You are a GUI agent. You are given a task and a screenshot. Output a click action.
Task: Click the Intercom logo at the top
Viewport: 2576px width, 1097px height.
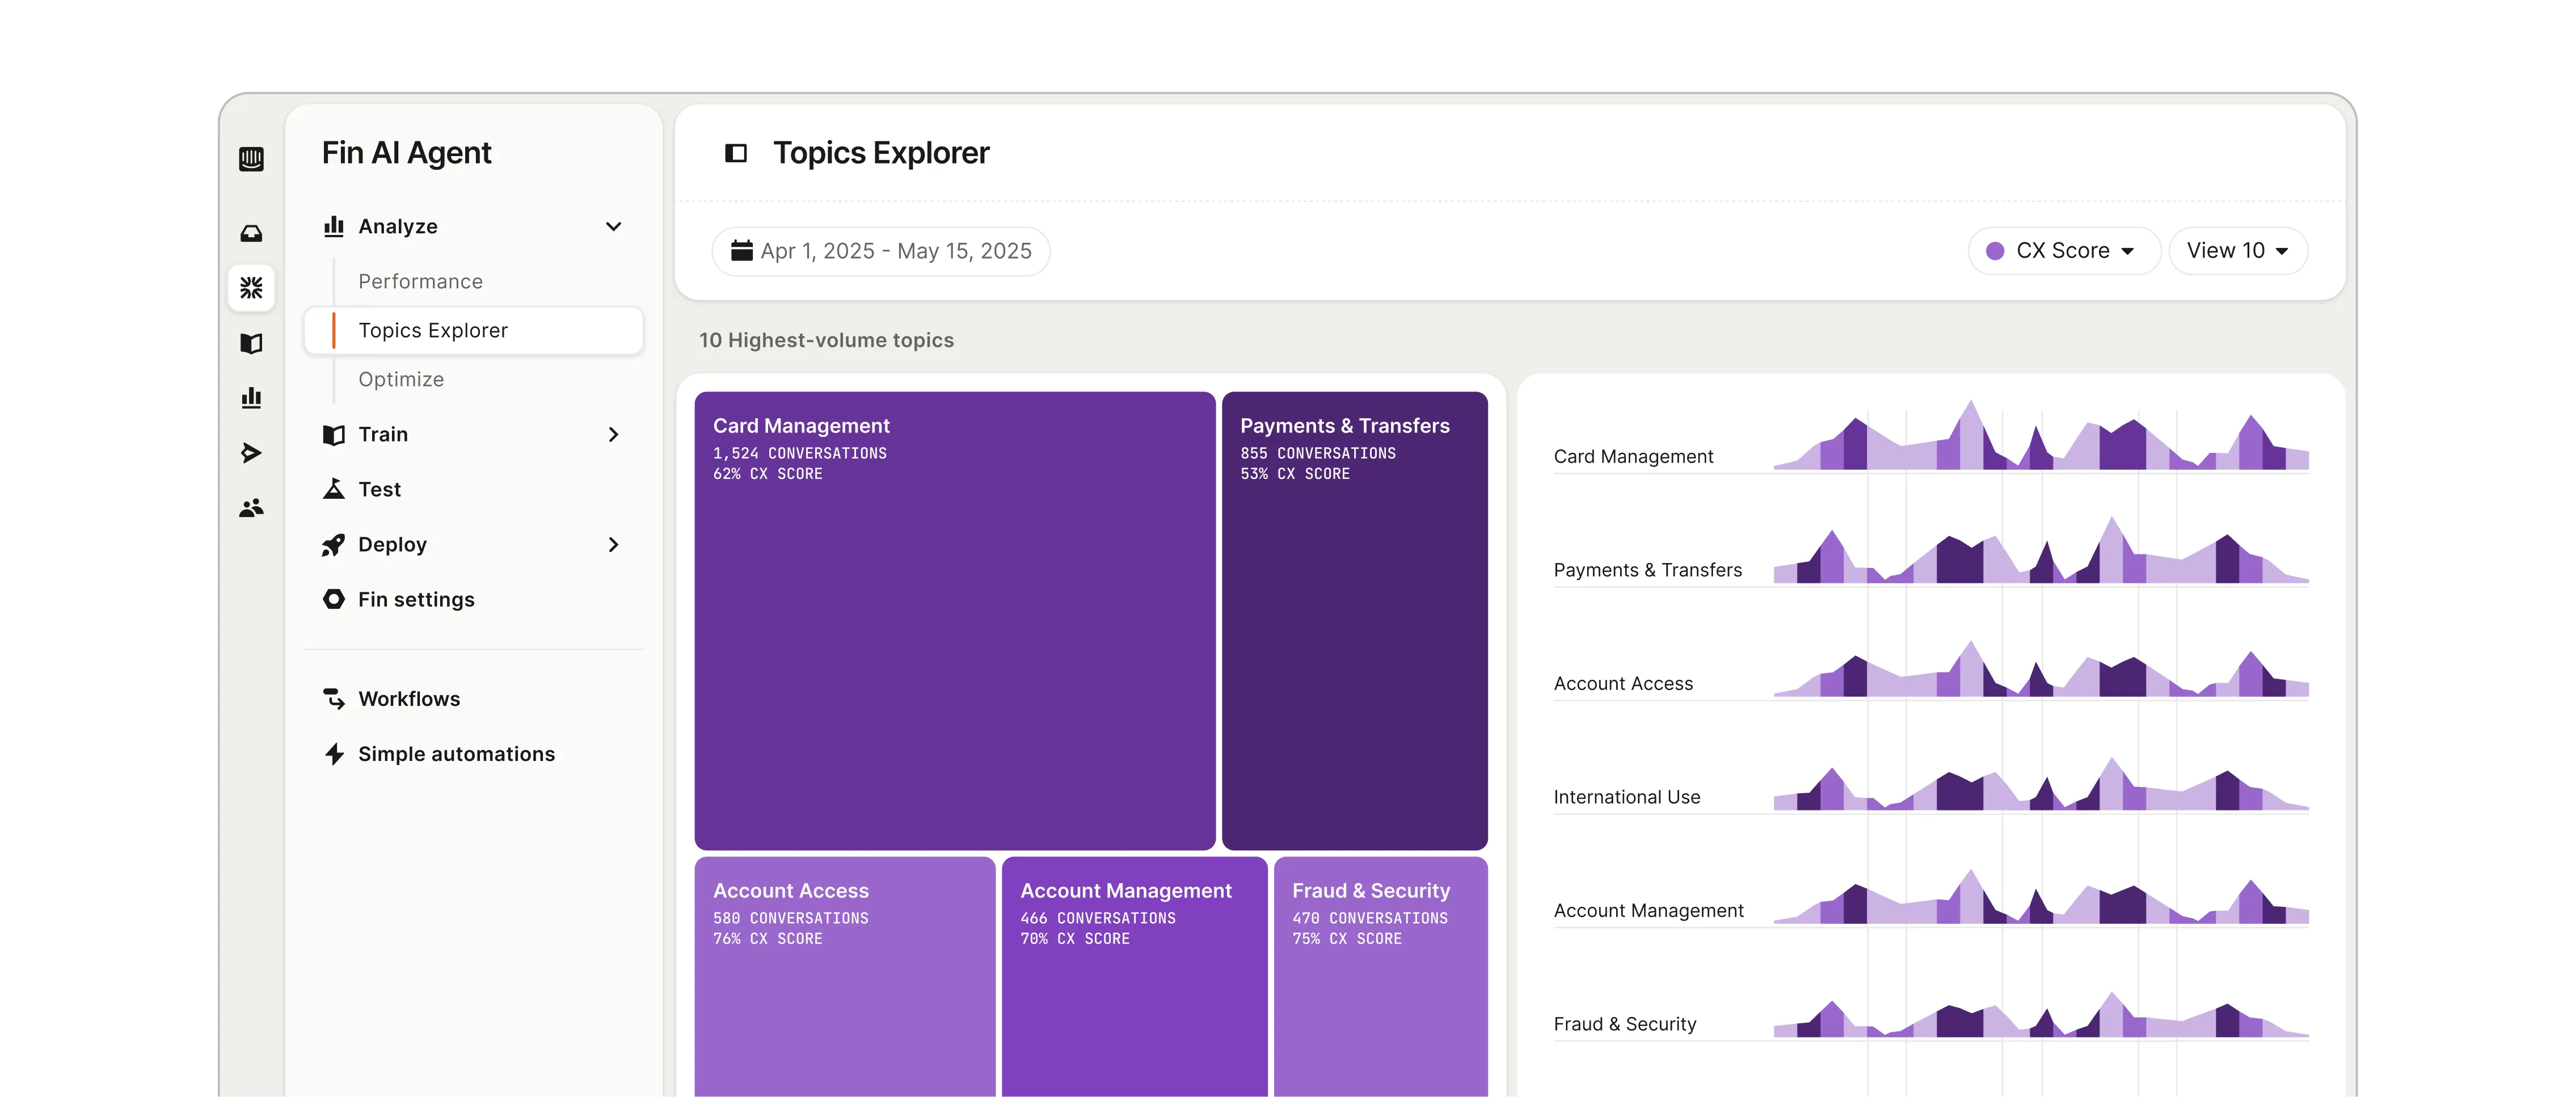pyautogui.click(x=251, y=158)
